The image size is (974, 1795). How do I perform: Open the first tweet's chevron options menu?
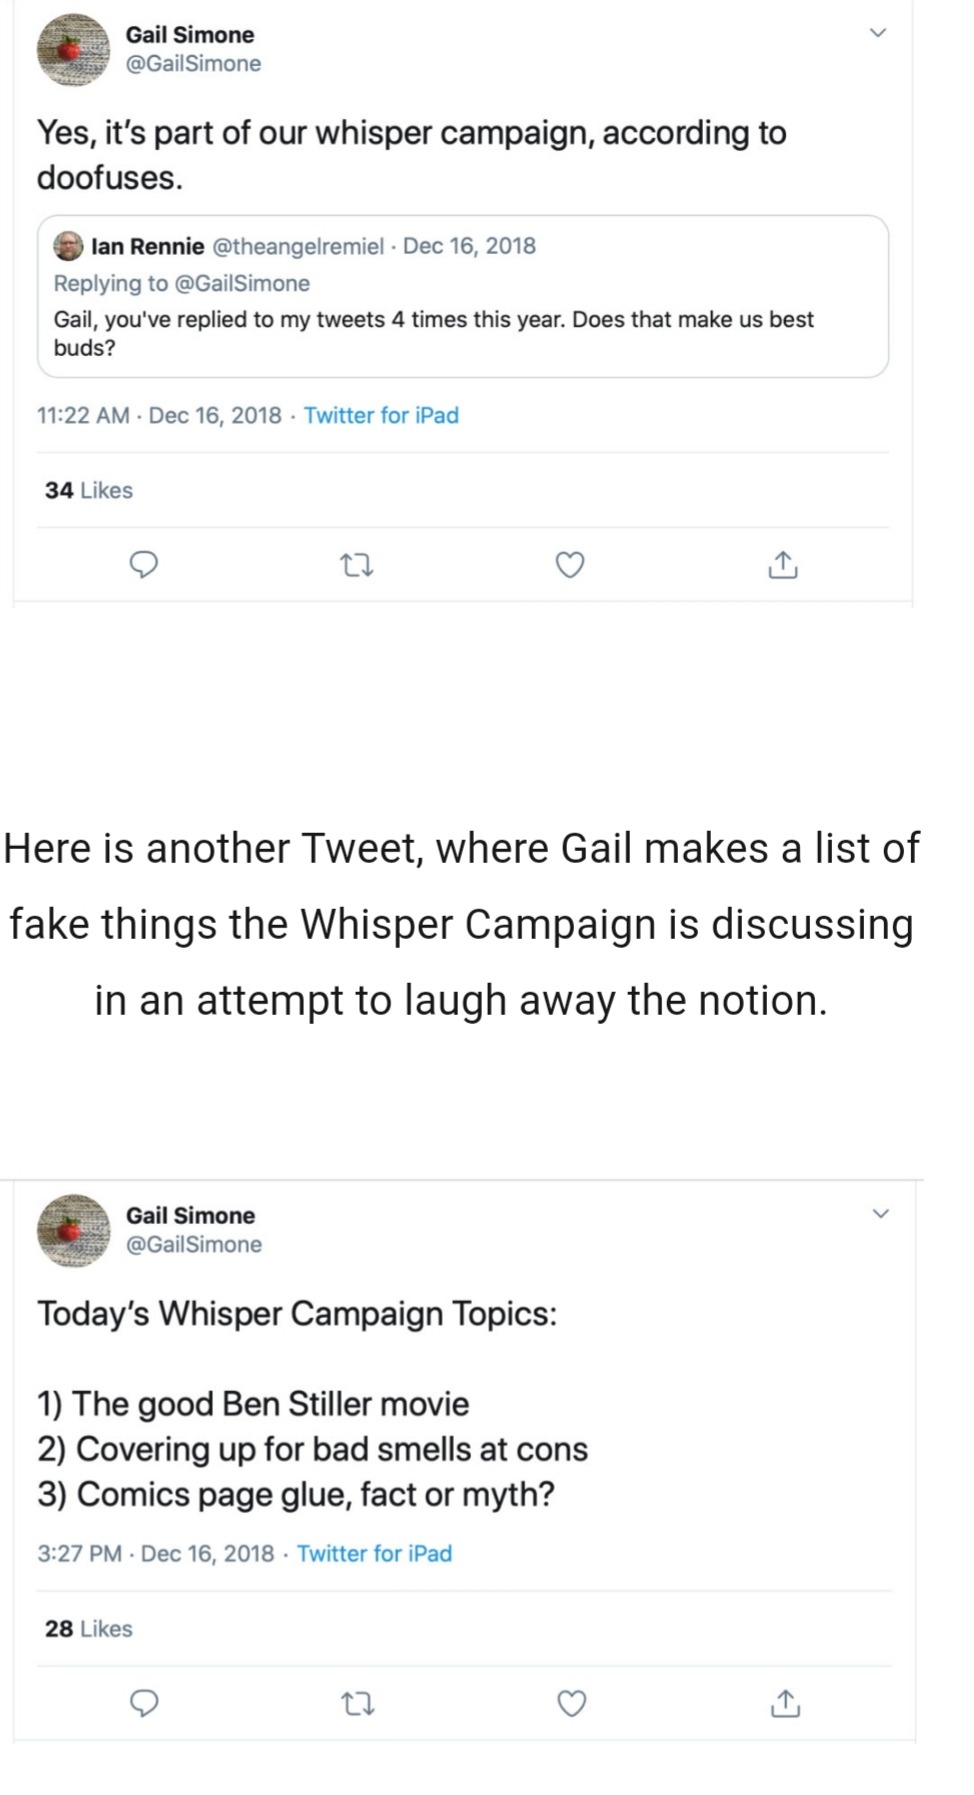point(877,33)
